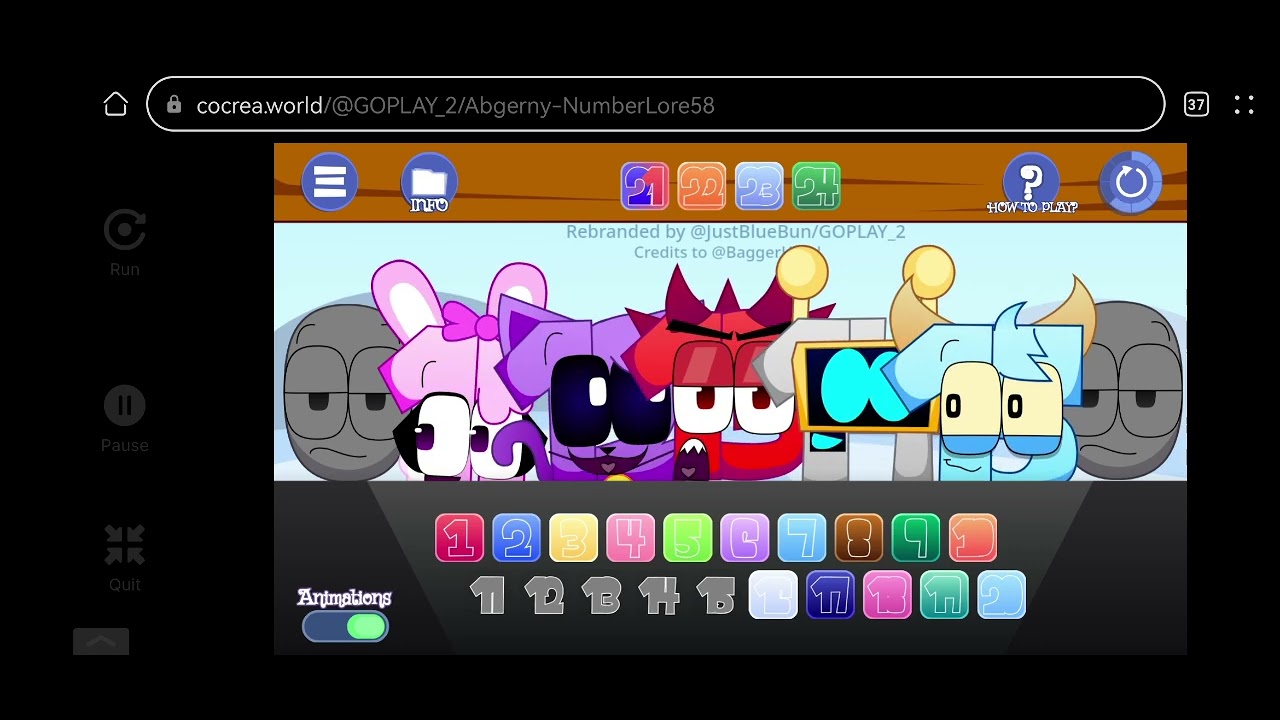Image resolution: width=1280 pixels, height=720 pixels.
Task: Pick the navy number 17 tile
Action: (x=830, y=595)
